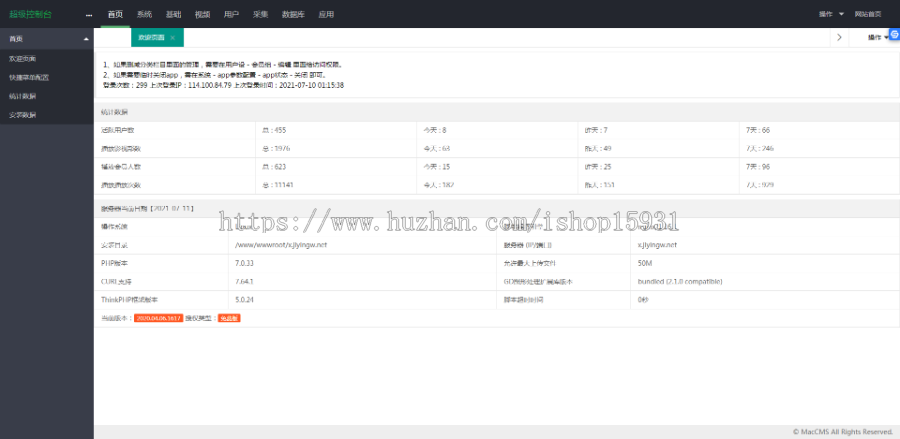Viewport: 900px width, 439px height.
Task: Open the 采集 top menu
Action: [261, 14]
